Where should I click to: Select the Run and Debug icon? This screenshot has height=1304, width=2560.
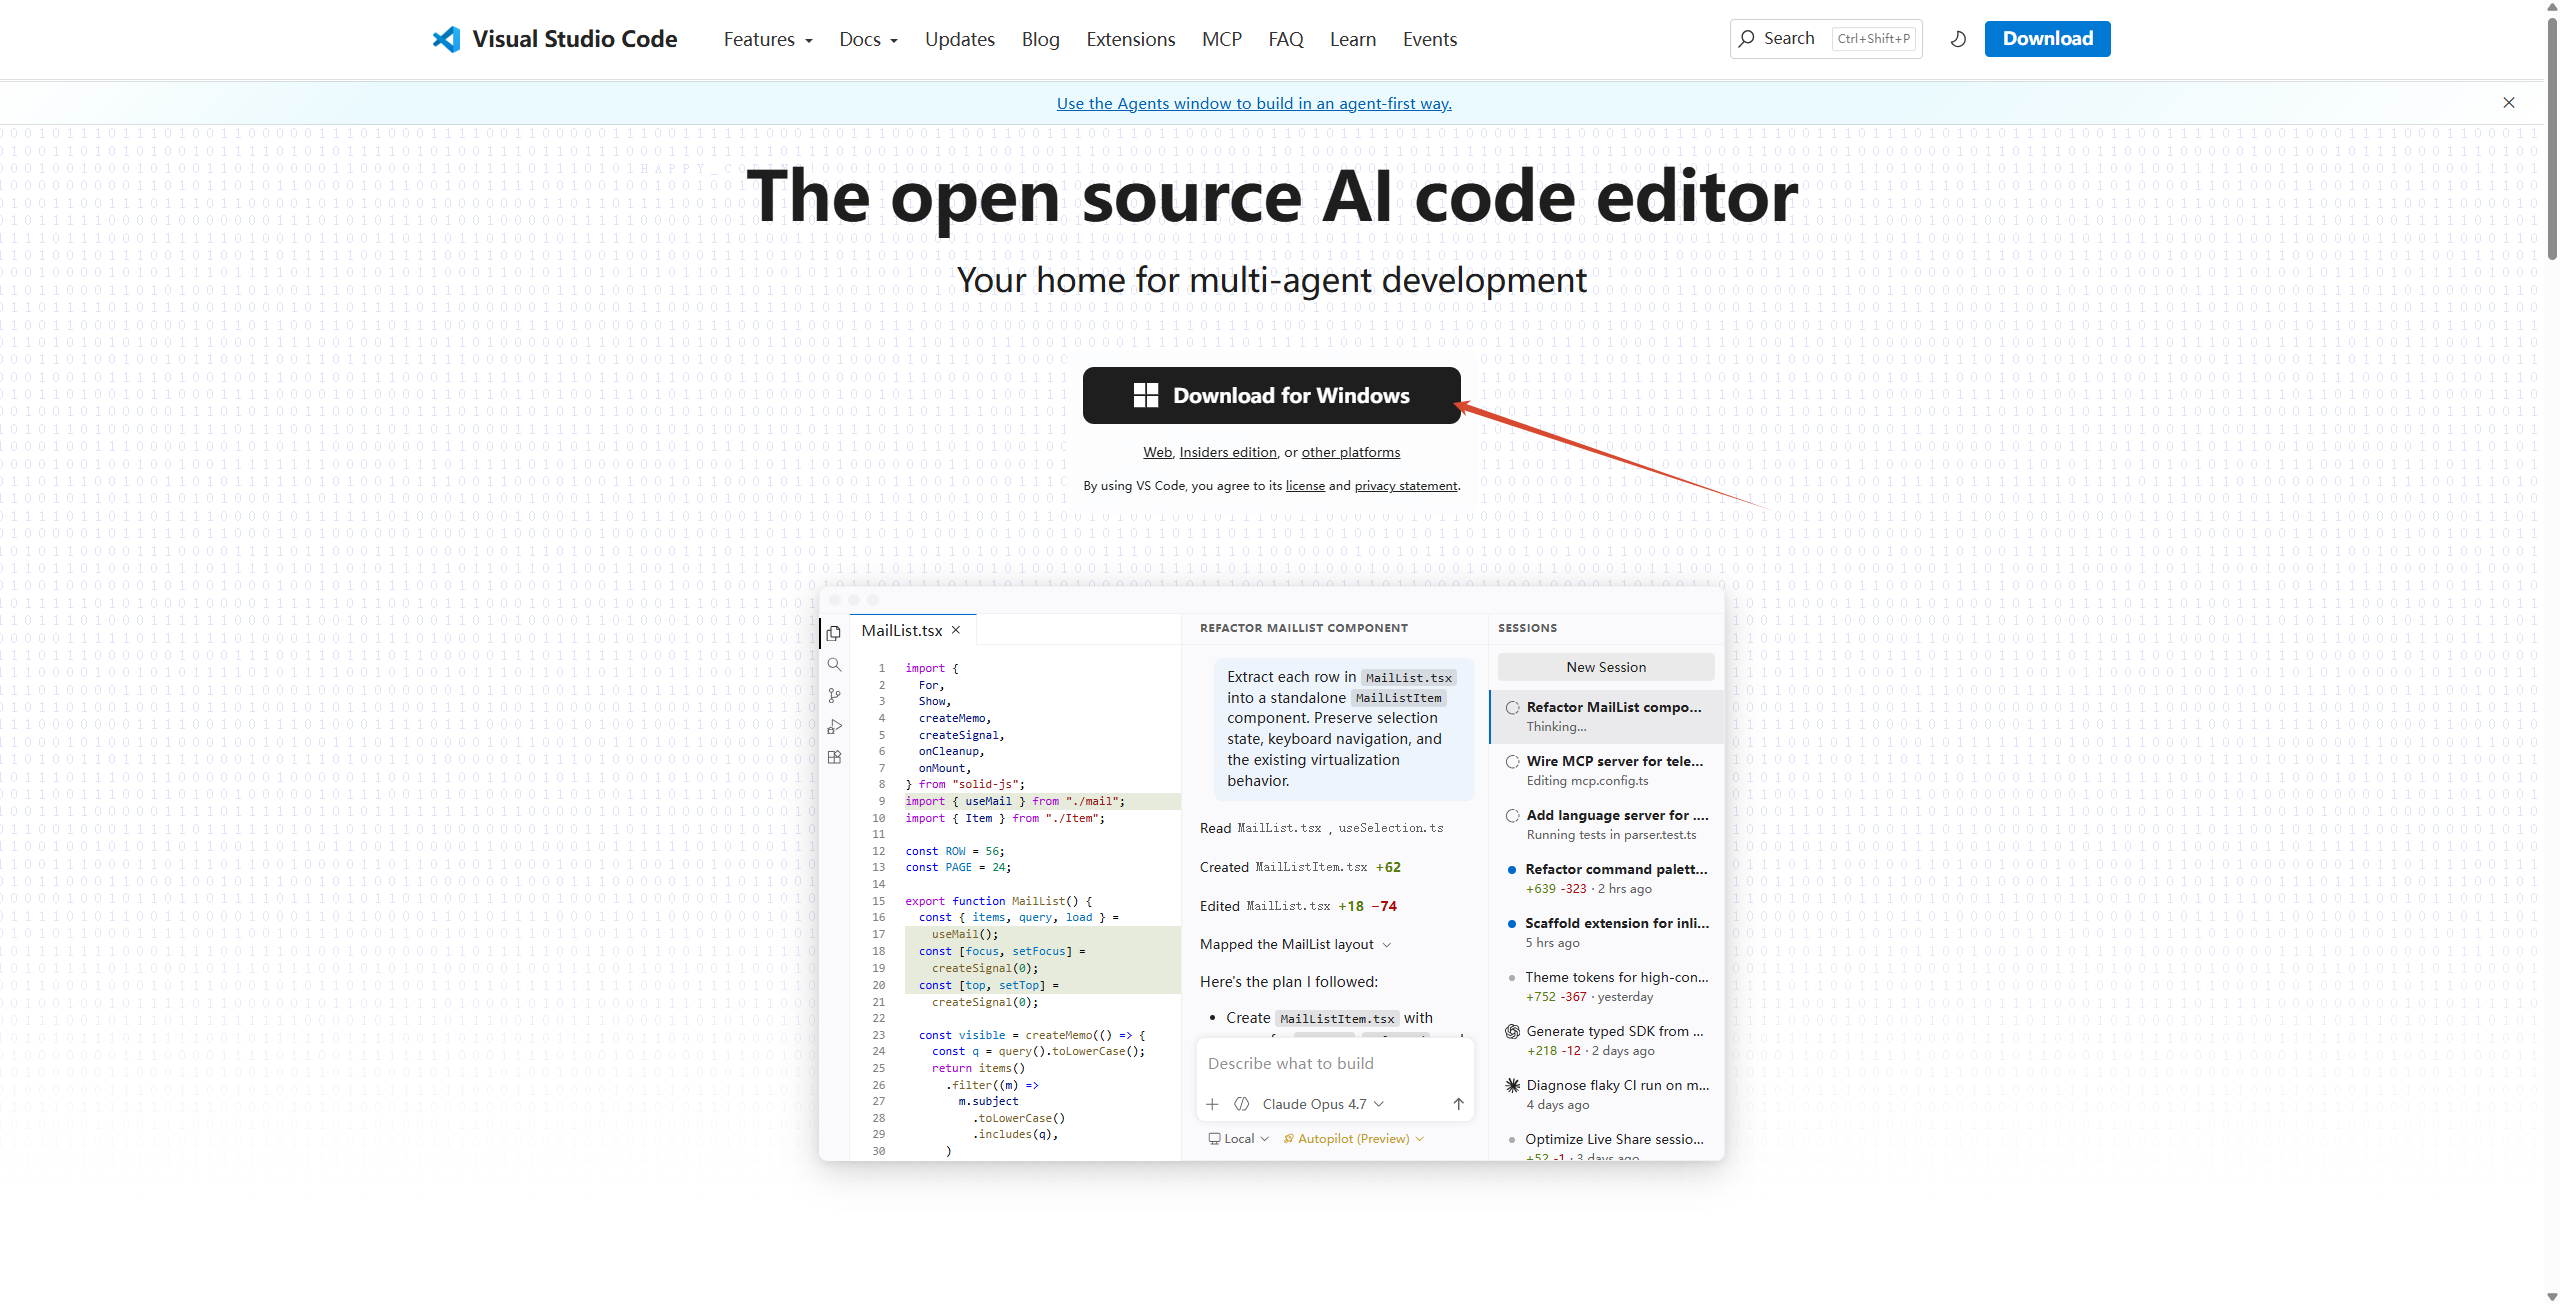tap(834, 727)
